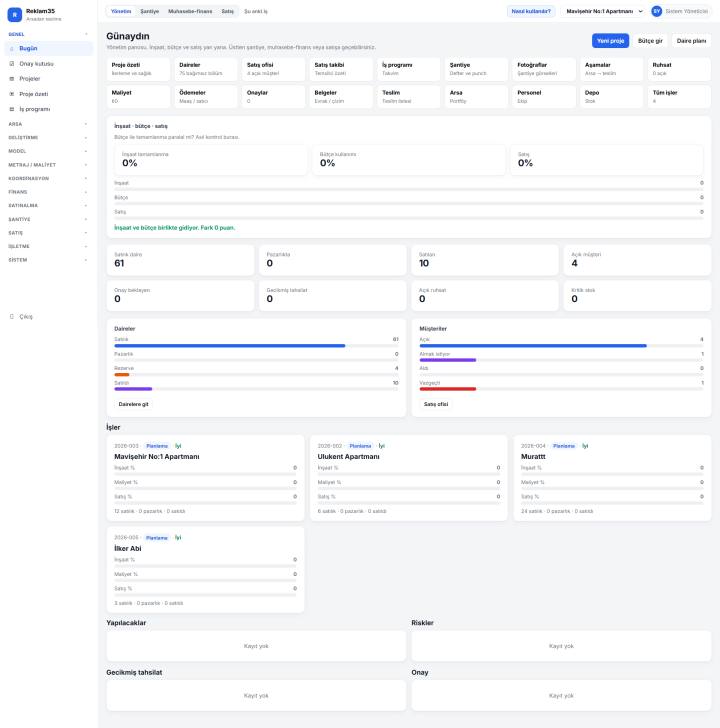The height and width of the screenshot is (728, 720).
Task: Open the Aşamalar shortcut card
Action: (611, 69)
